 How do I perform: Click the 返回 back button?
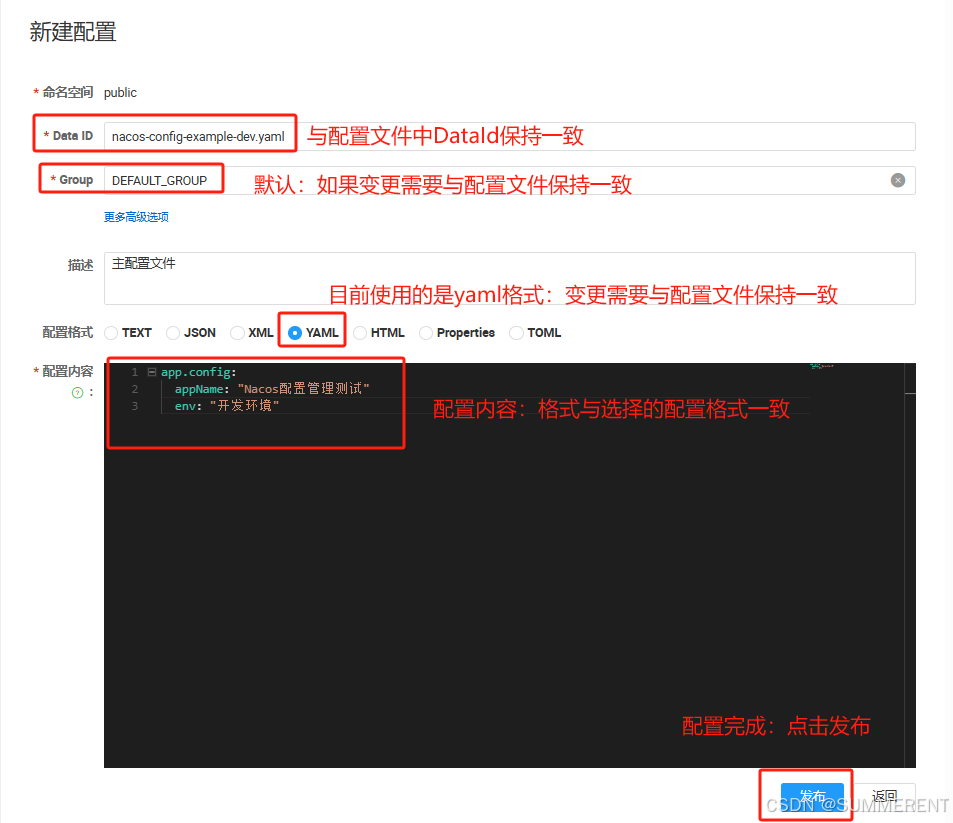point(884,796)
